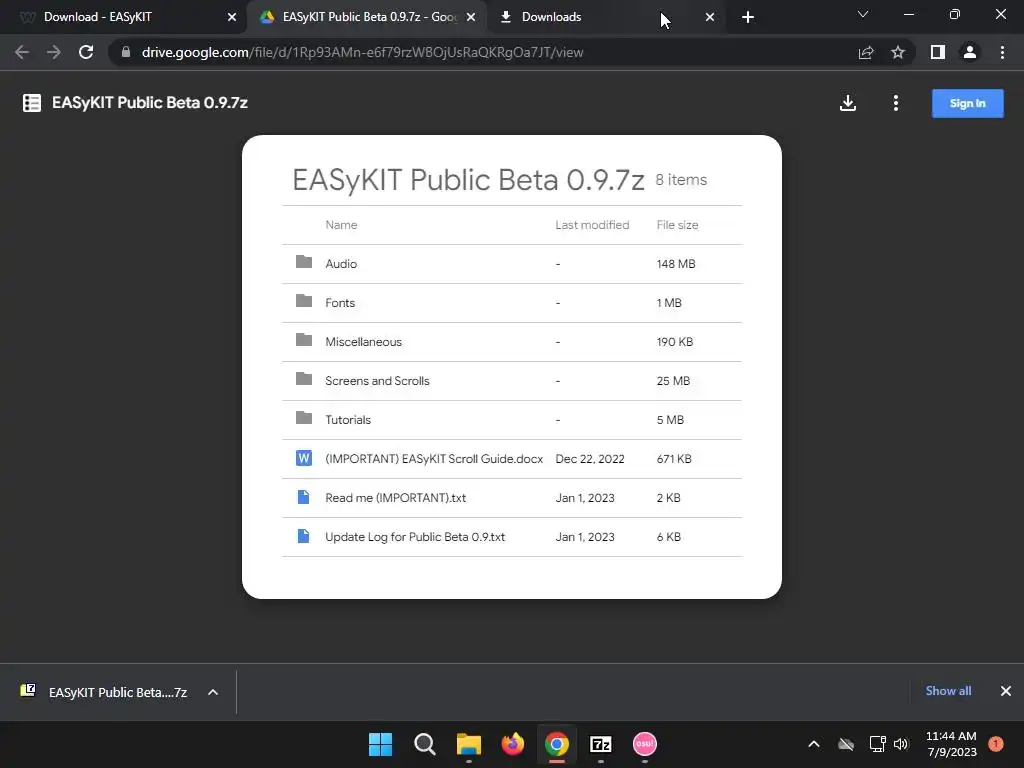Click the Audio folder icon
The height and width of the screenshot is (768, 1024).
coord(304,262)
